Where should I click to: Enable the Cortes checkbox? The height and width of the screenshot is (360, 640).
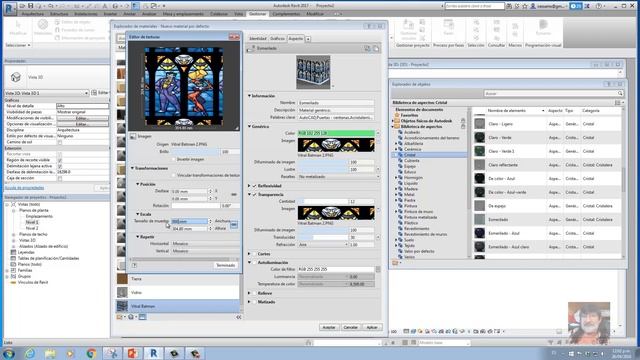(x=255, y=254)
